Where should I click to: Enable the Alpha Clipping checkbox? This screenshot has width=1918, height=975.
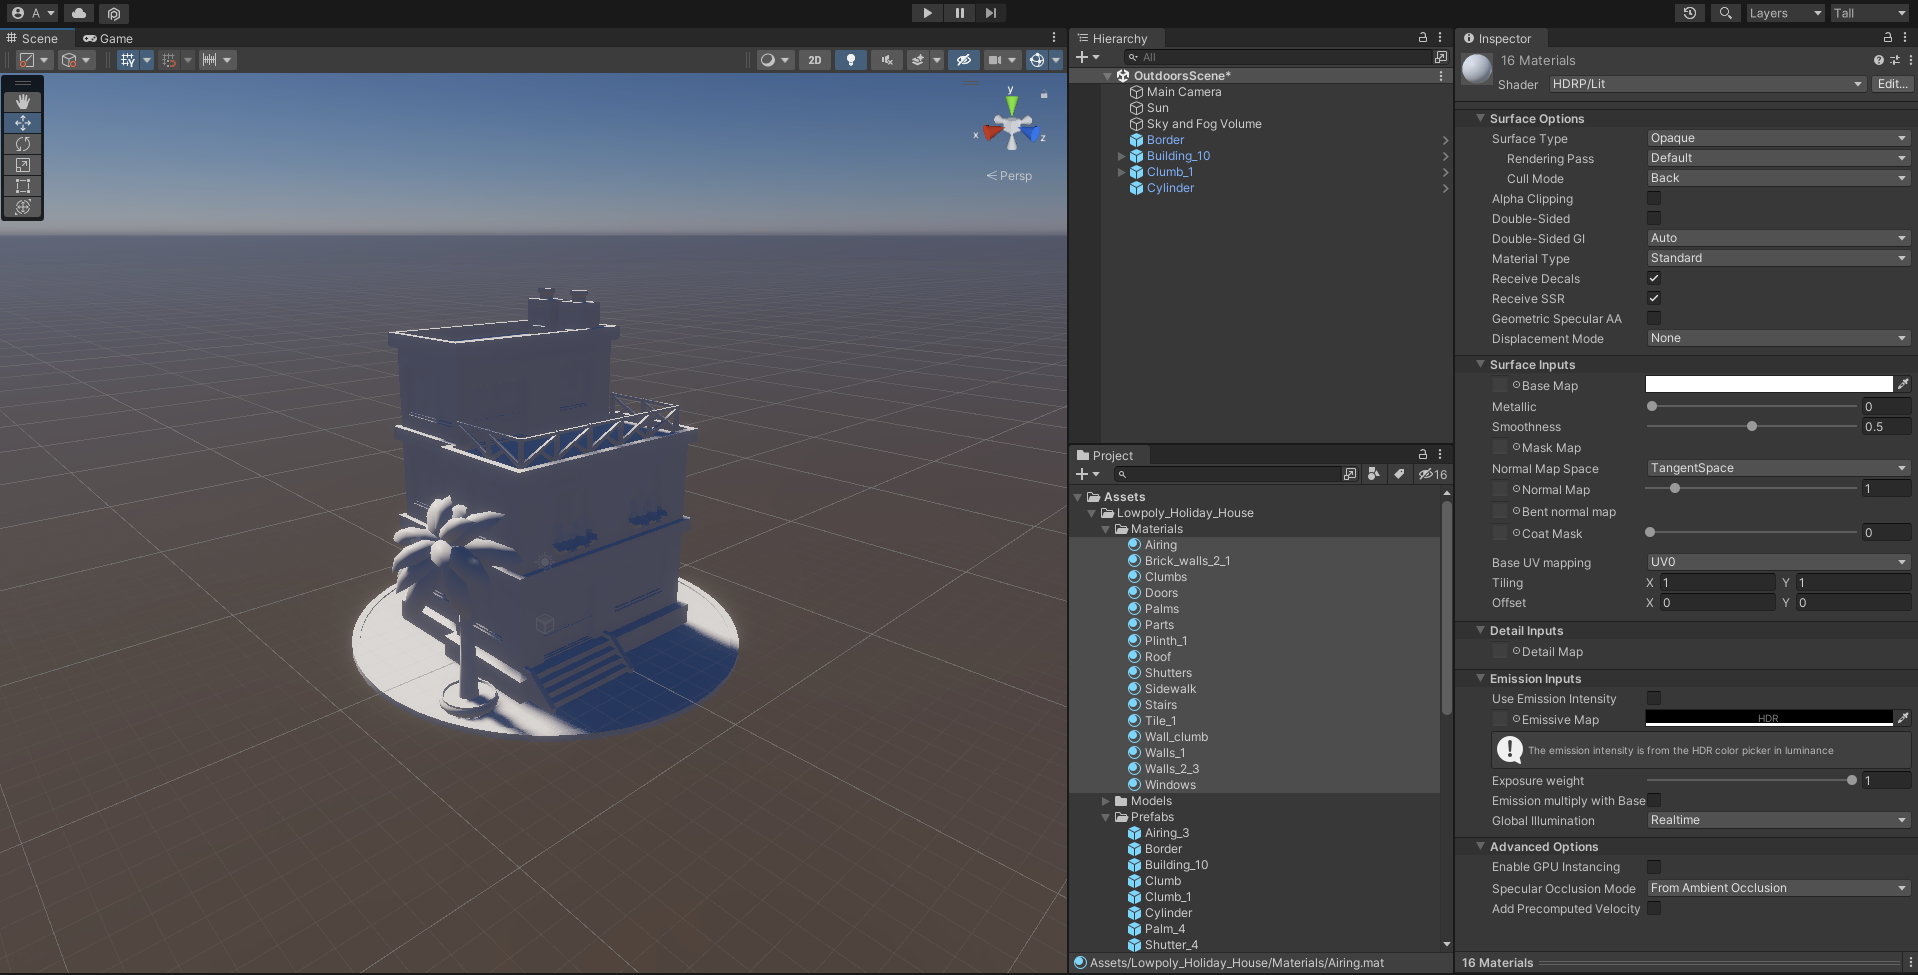click(x=1654, y=199)
